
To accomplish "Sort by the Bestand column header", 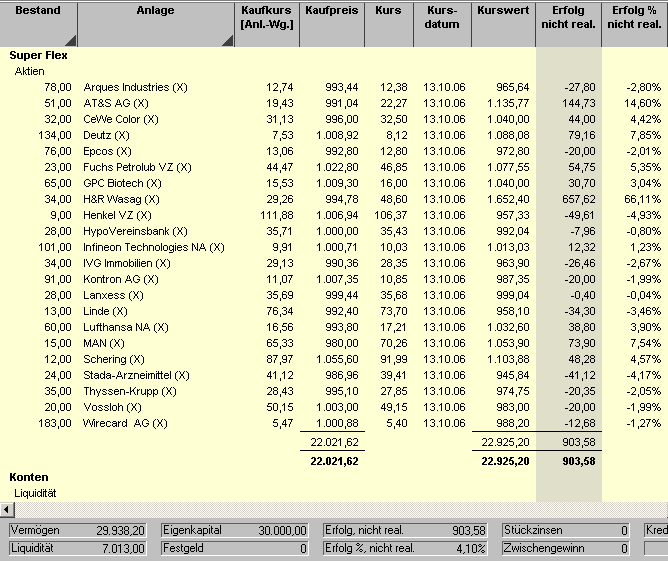I will pos(38,24).
